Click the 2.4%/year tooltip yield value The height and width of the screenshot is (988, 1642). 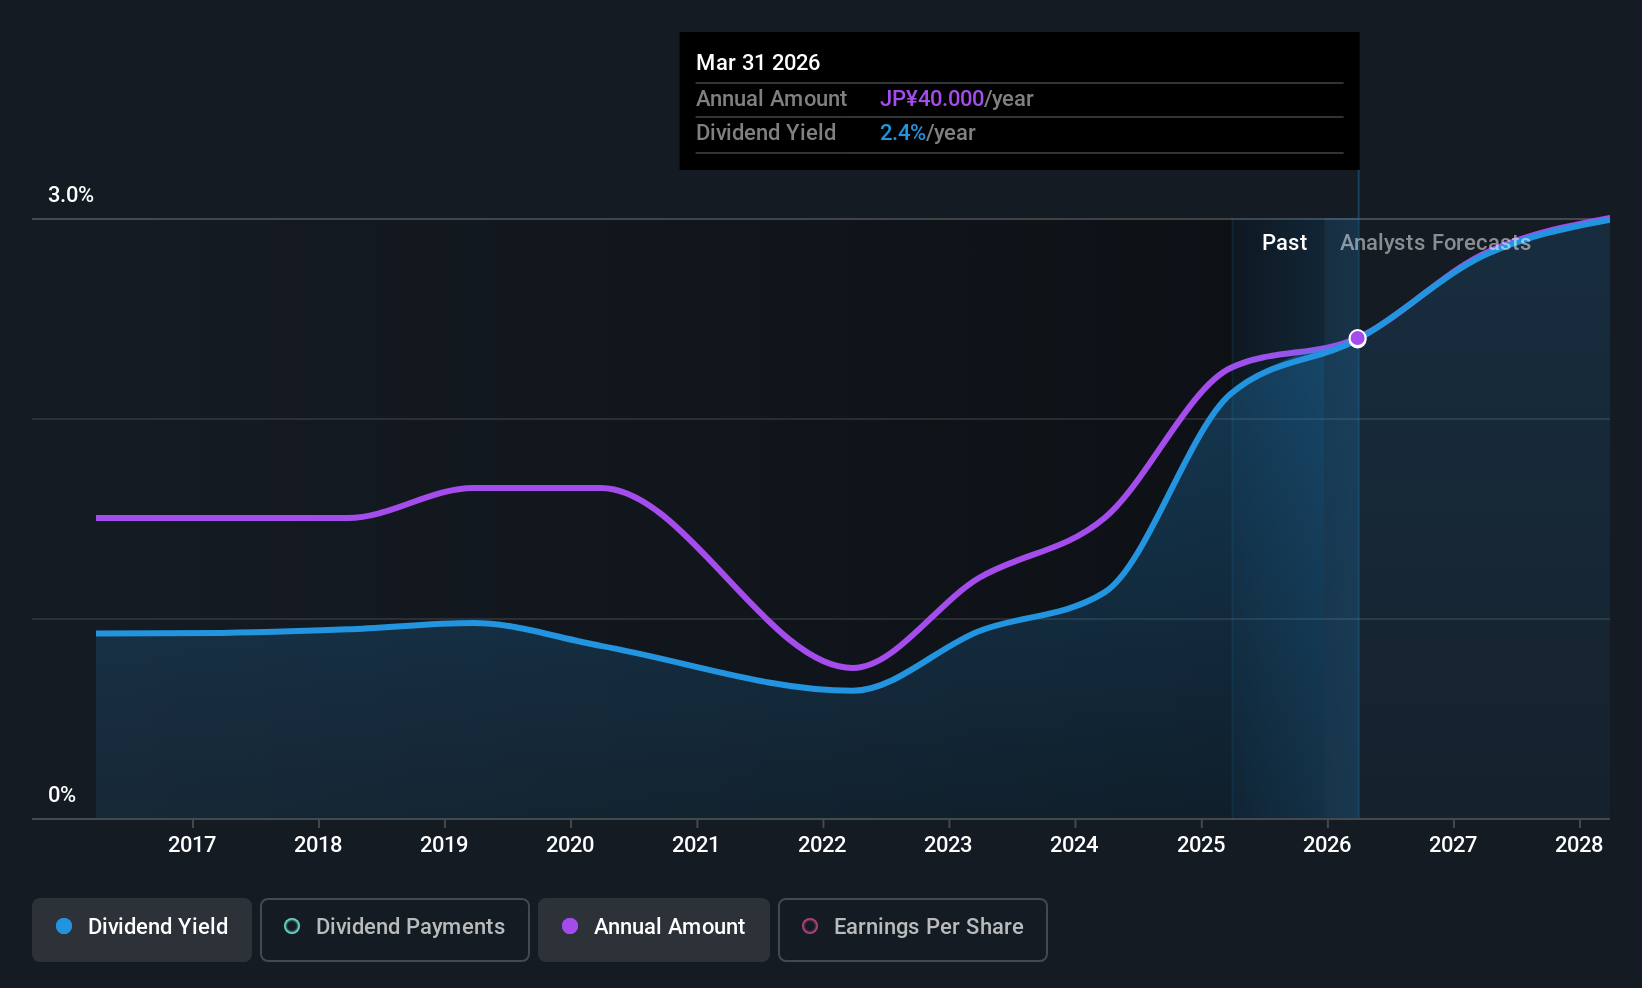[927, 133]
